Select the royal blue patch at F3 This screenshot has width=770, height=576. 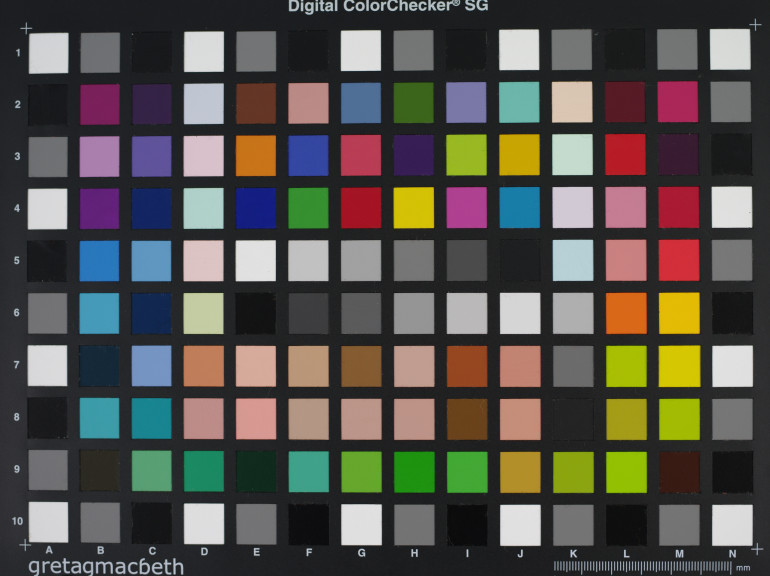tap(308, 156)
